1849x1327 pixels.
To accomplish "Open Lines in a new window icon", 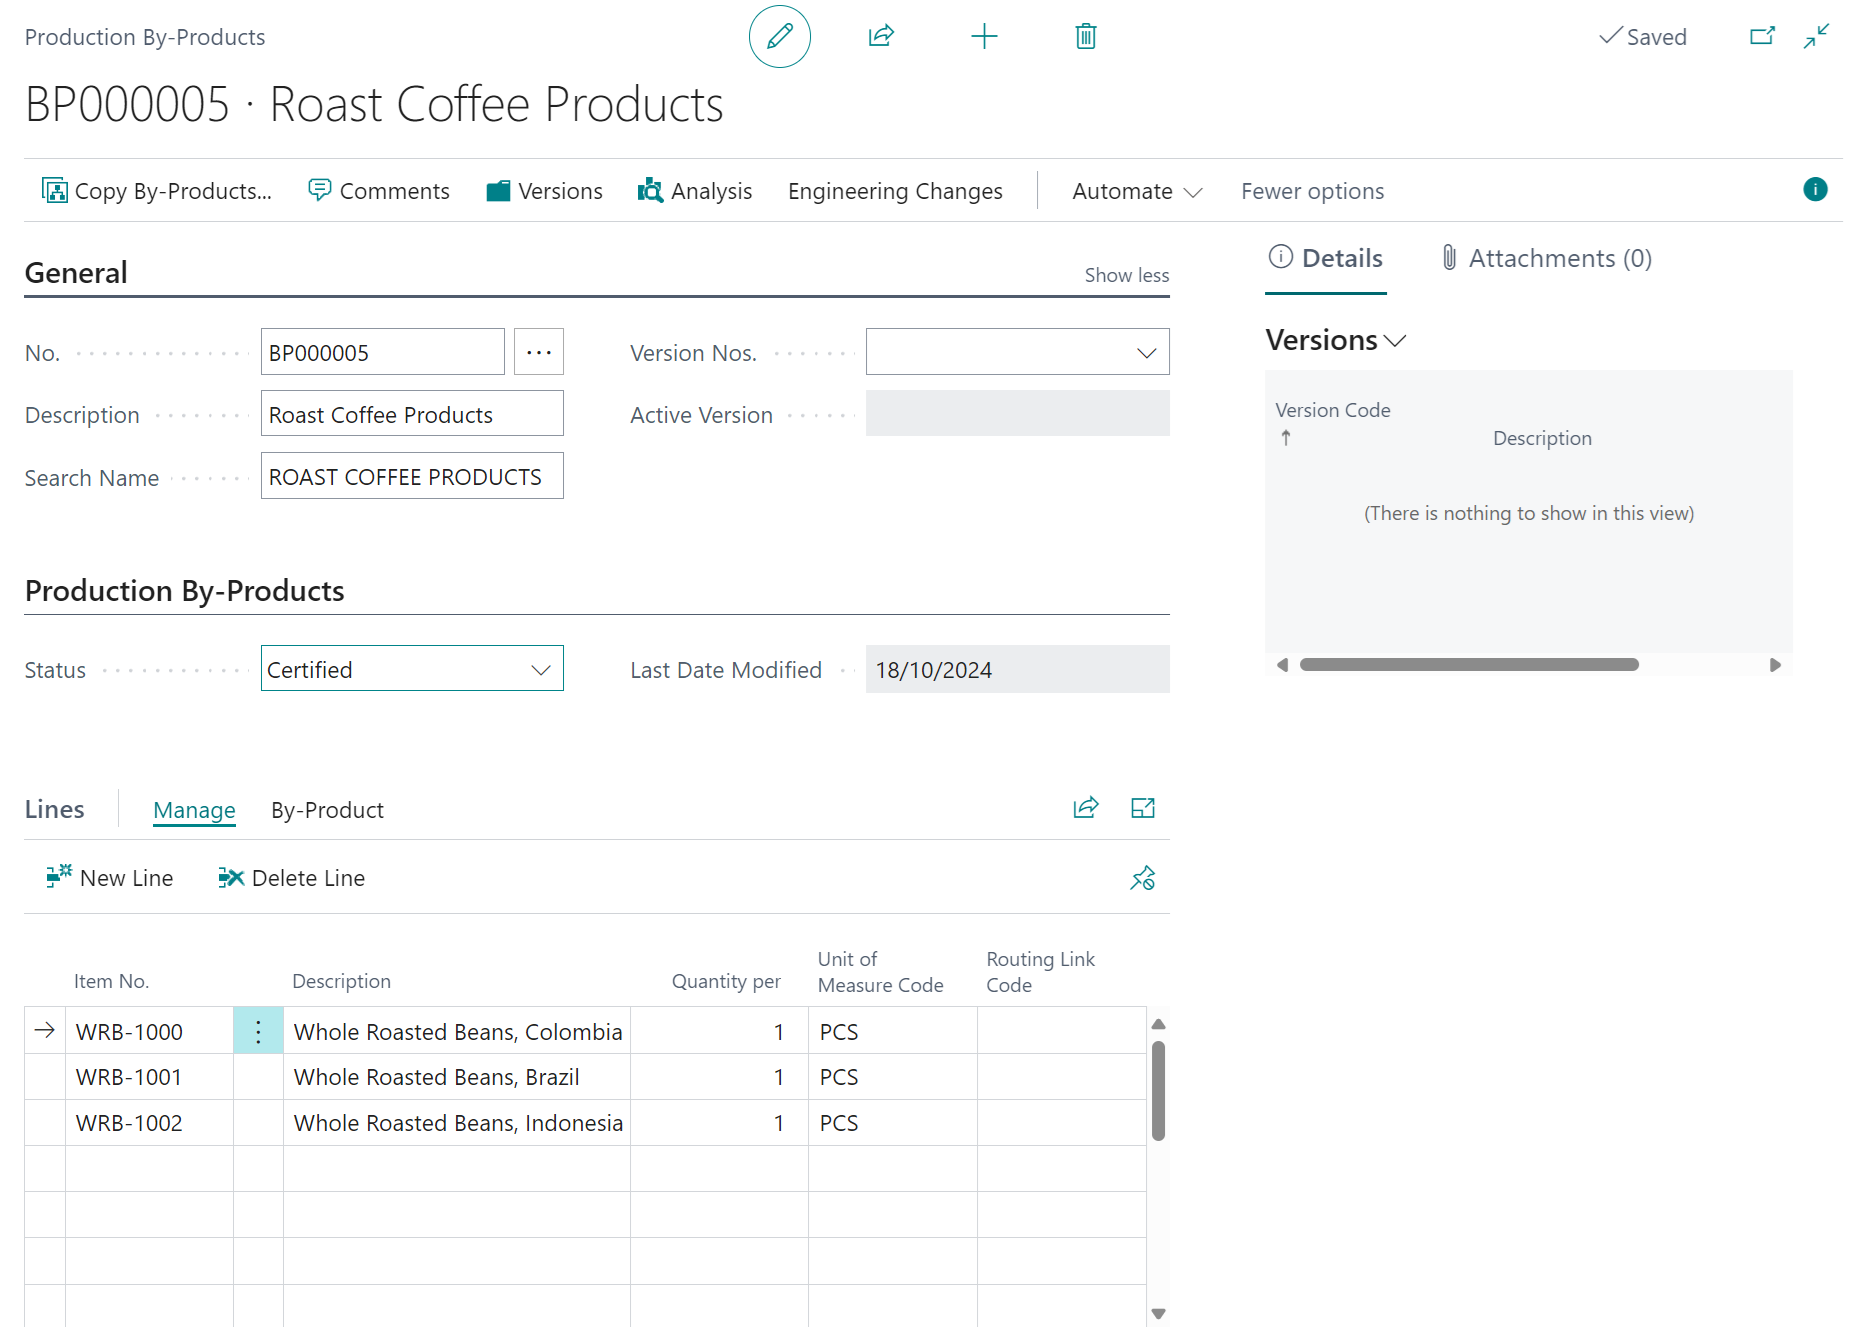I will [x=1143, y=808].
